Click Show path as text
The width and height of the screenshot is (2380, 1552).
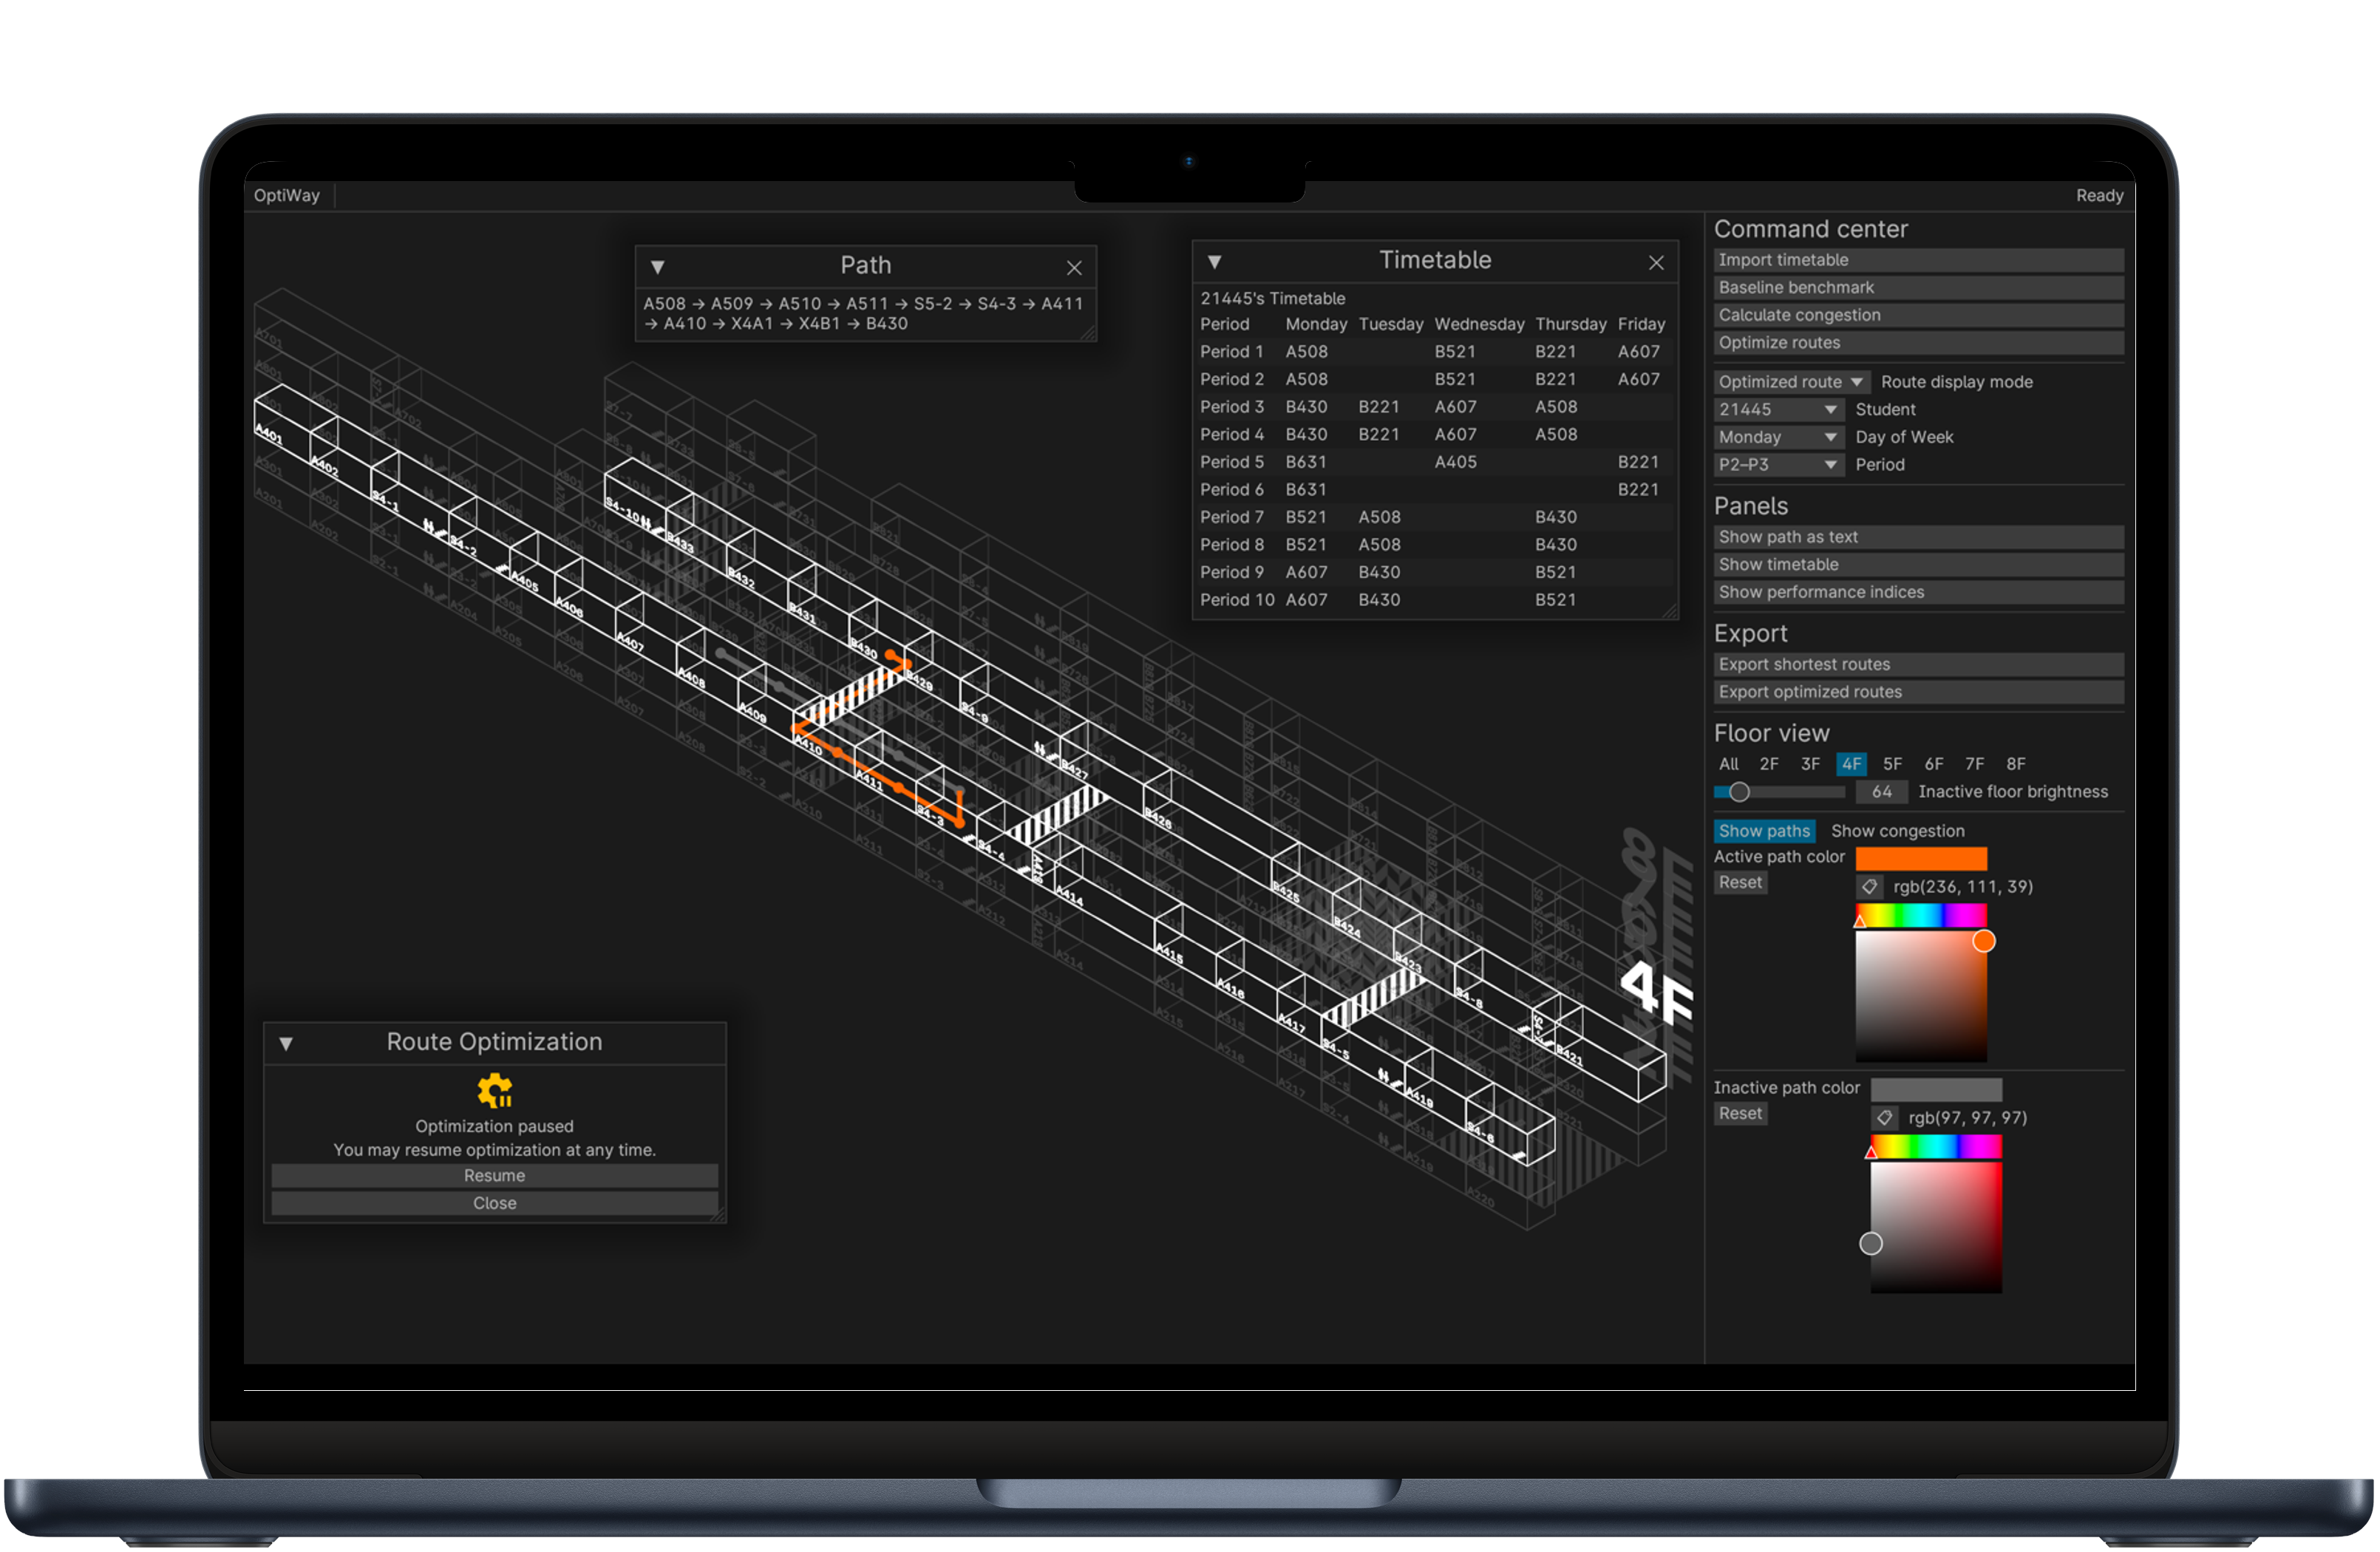point(1918,537)
